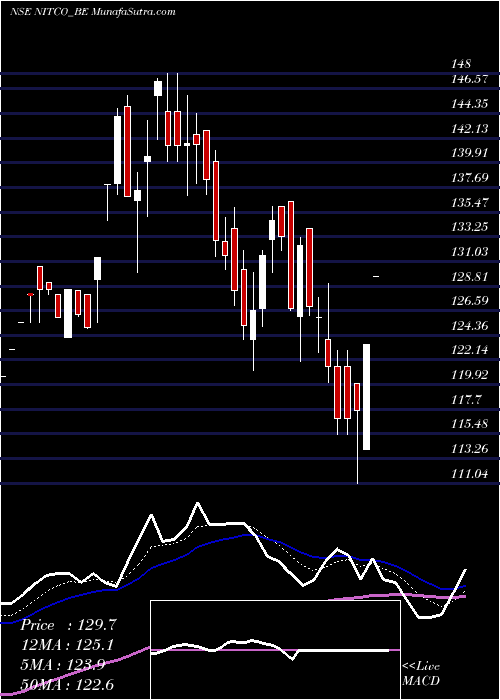Select the last tall white candlestick

coord(367,397)
